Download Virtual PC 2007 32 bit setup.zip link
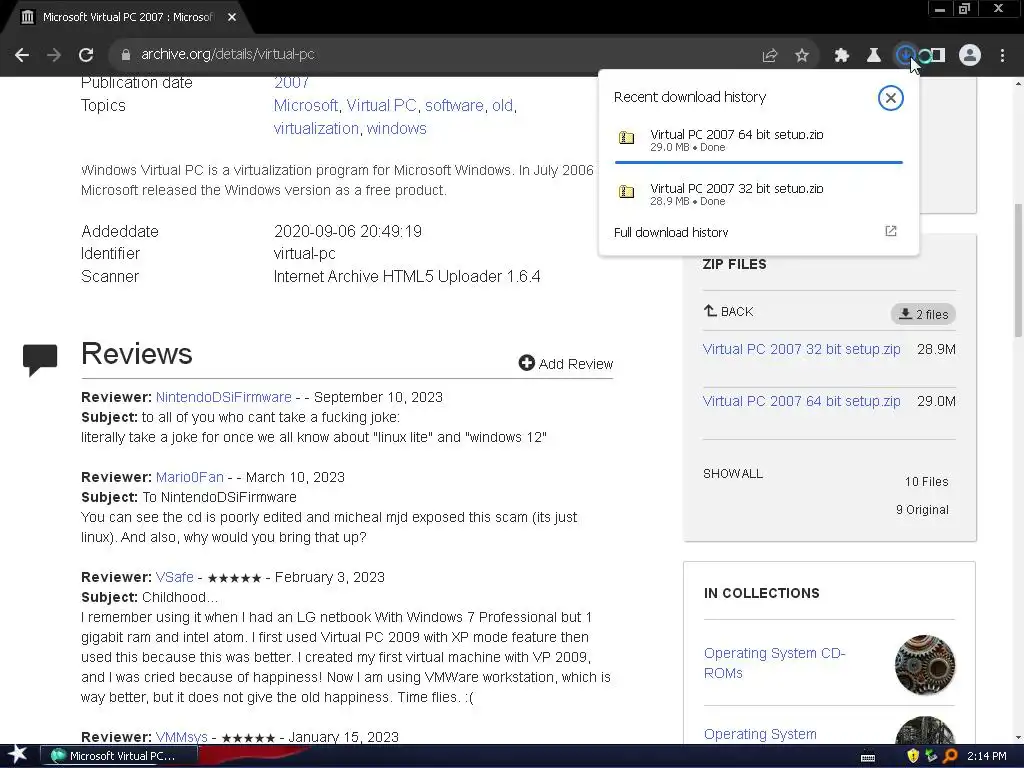The width and height of the screenshot is (1024, 768). pyautogui.click(x=801, y=349)
